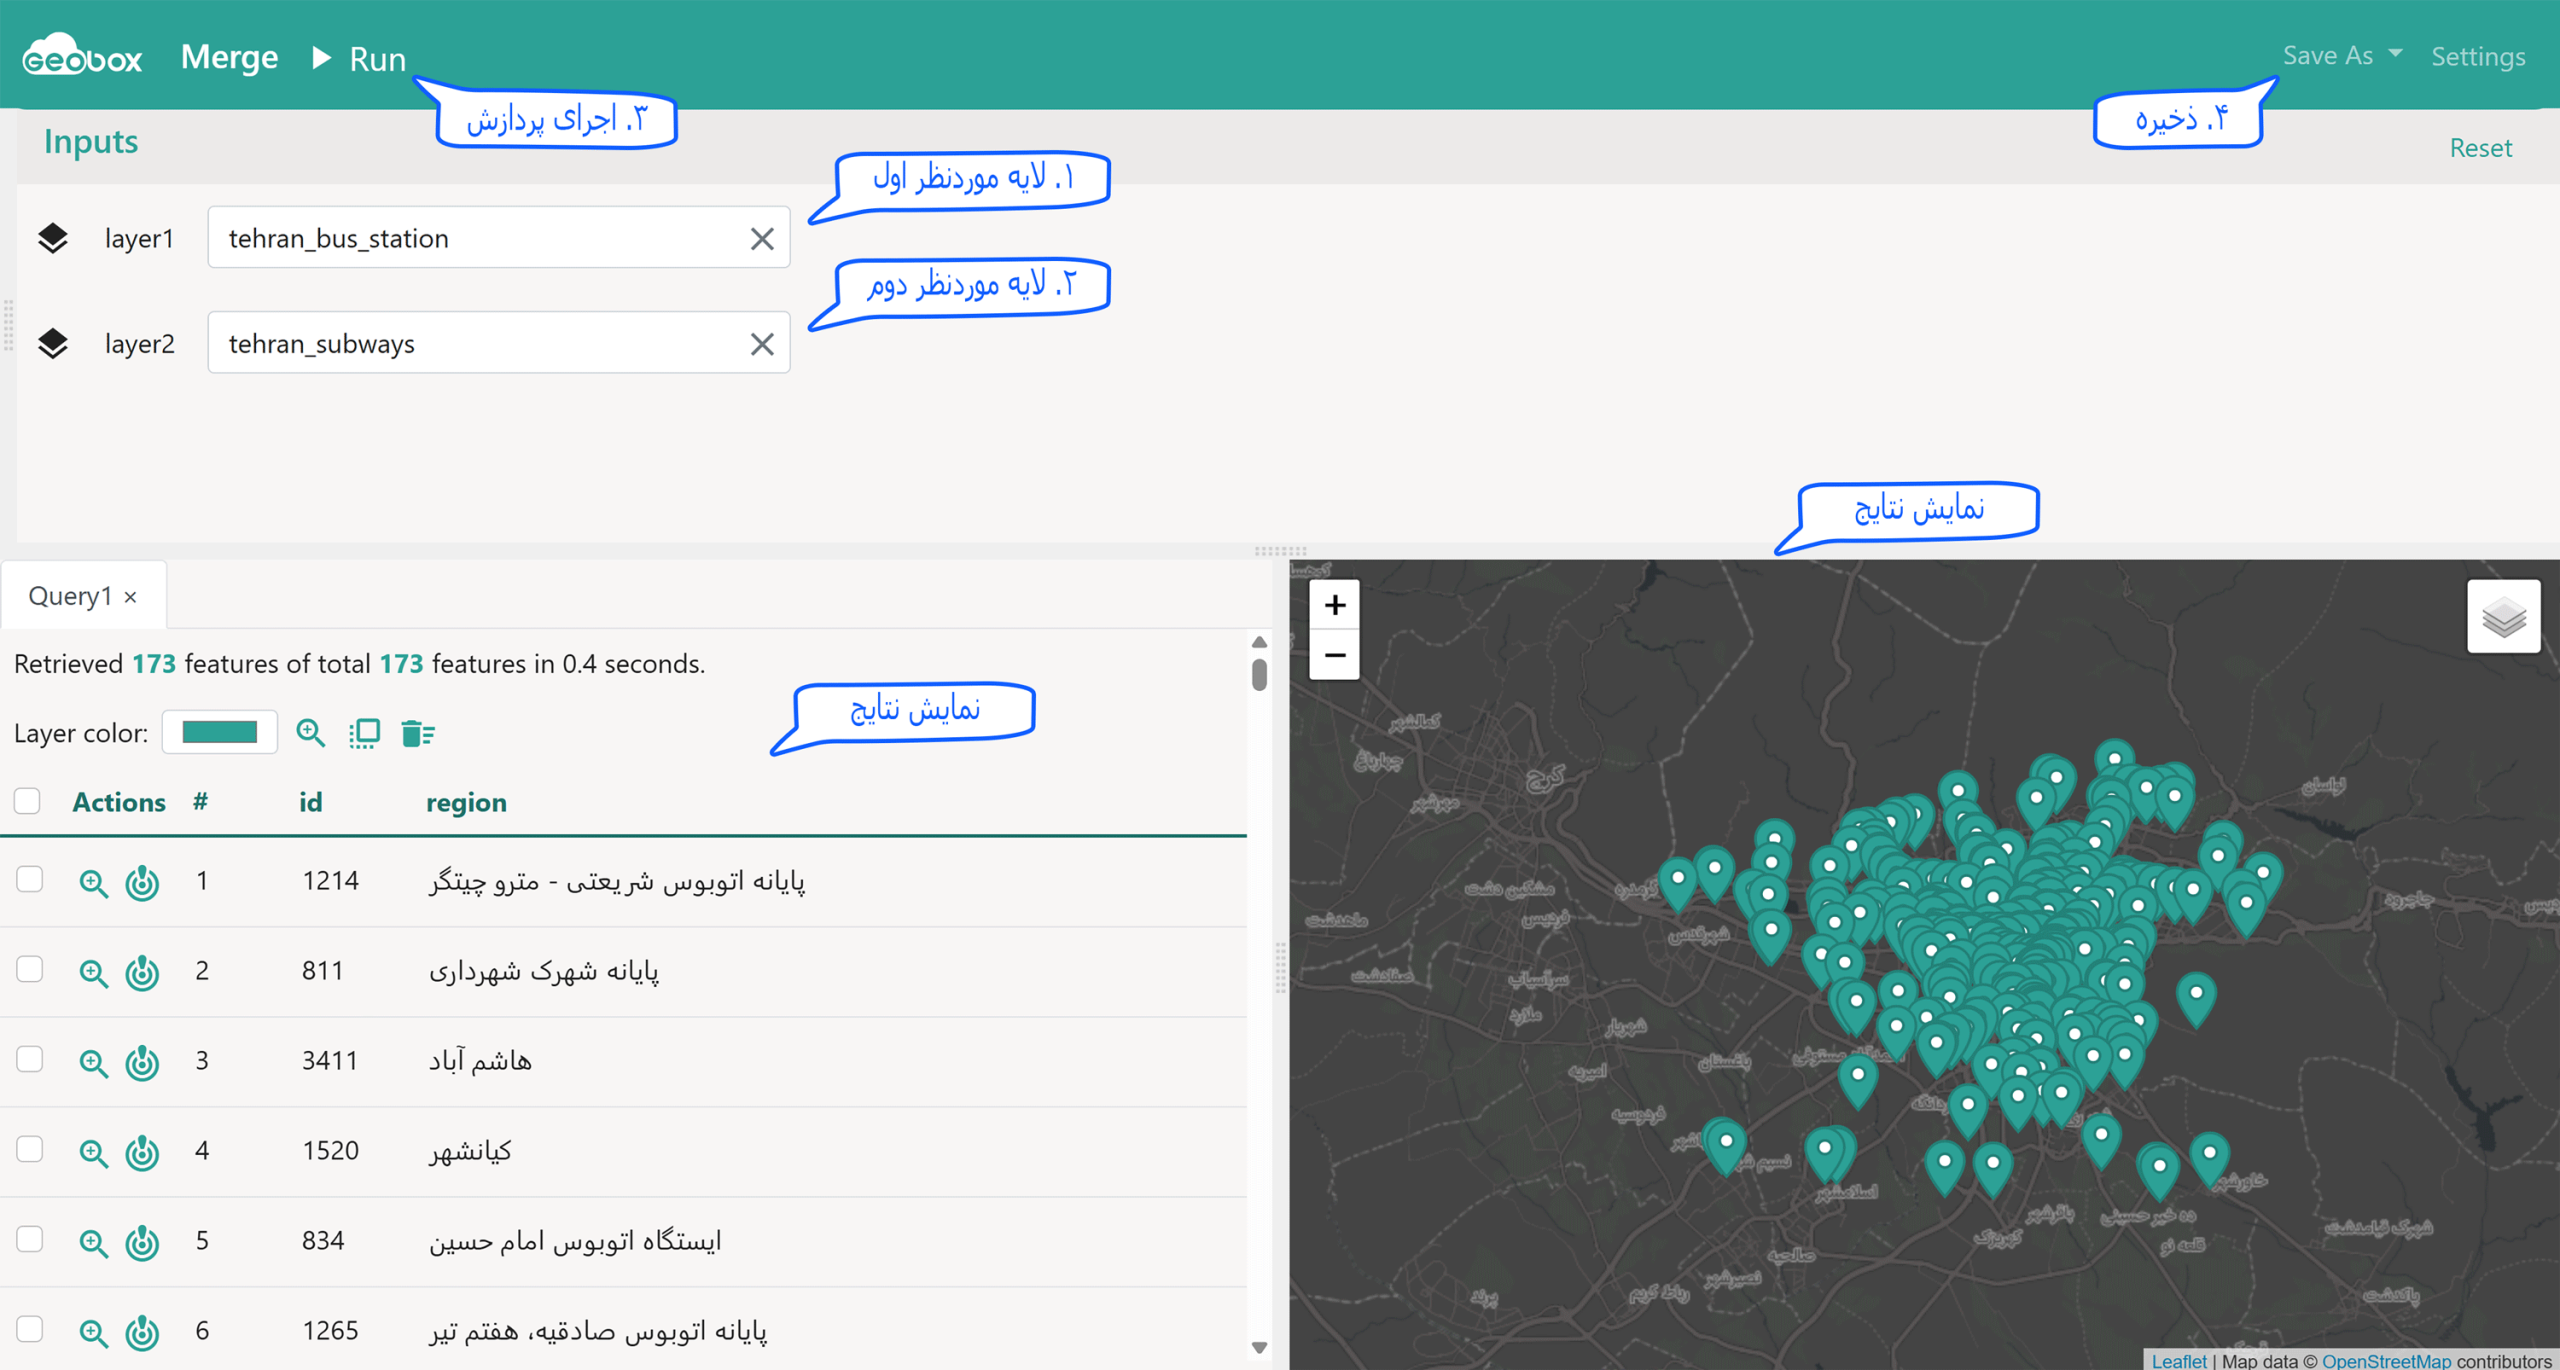Check the row with id 1214

[x=29, y=879]
